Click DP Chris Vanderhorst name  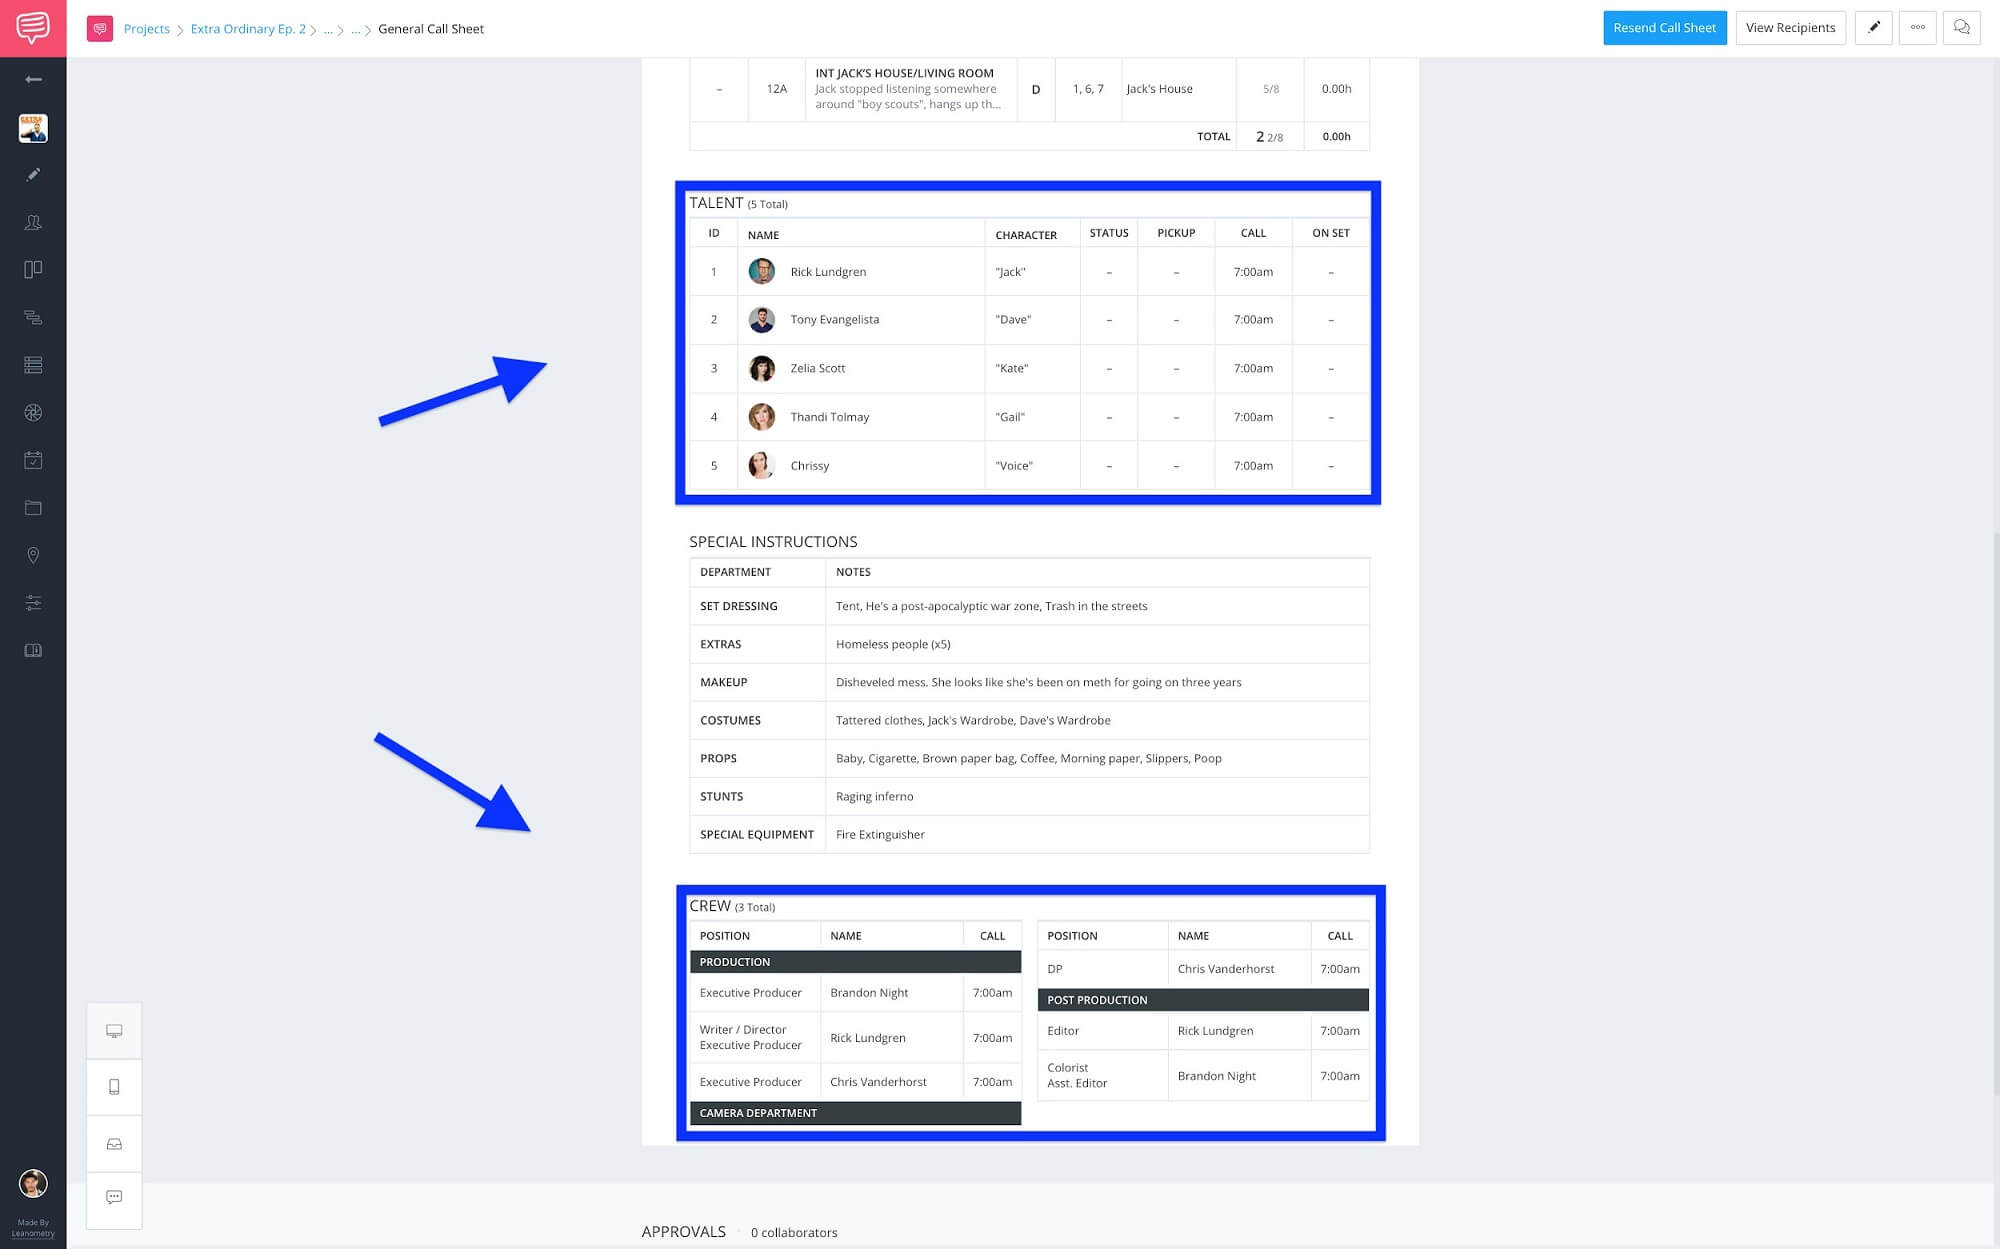coord(1225,969)
